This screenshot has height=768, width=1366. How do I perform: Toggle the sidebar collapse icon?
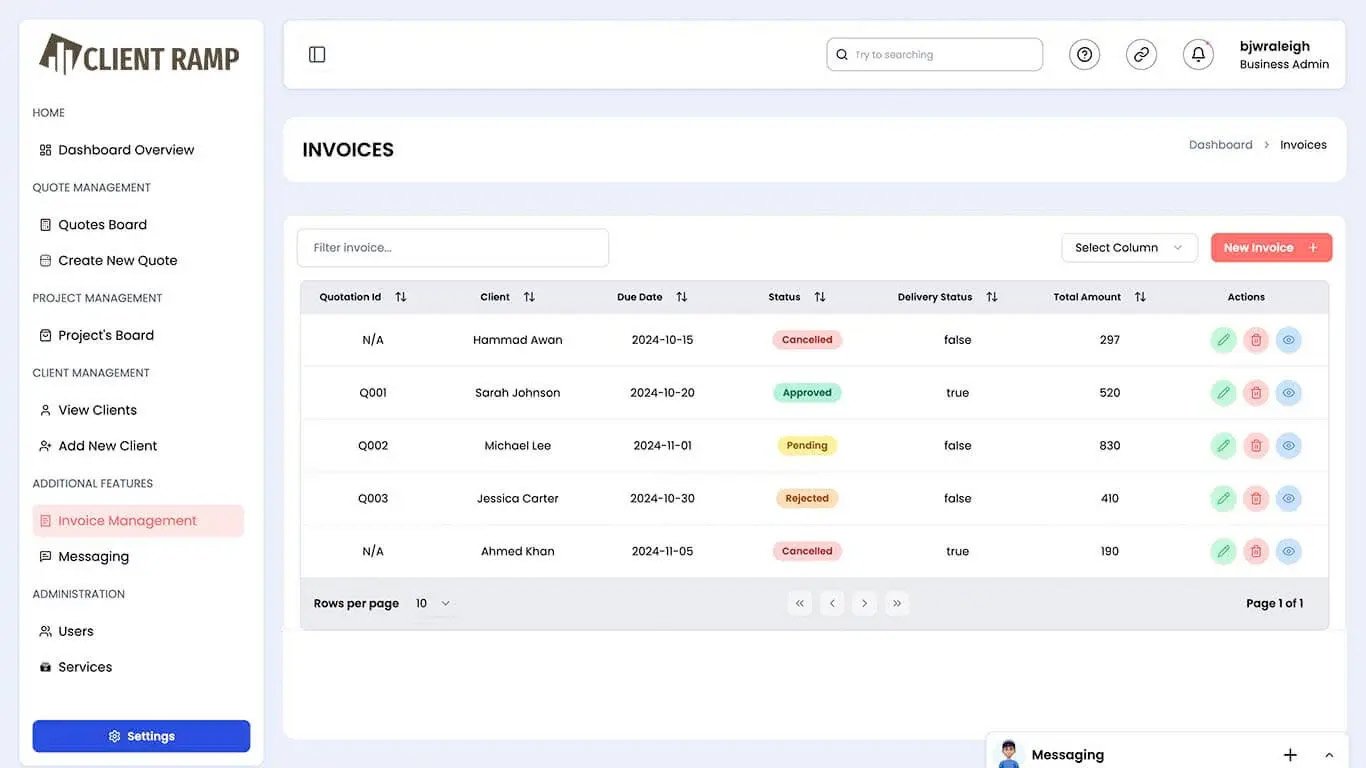point(317,54)
